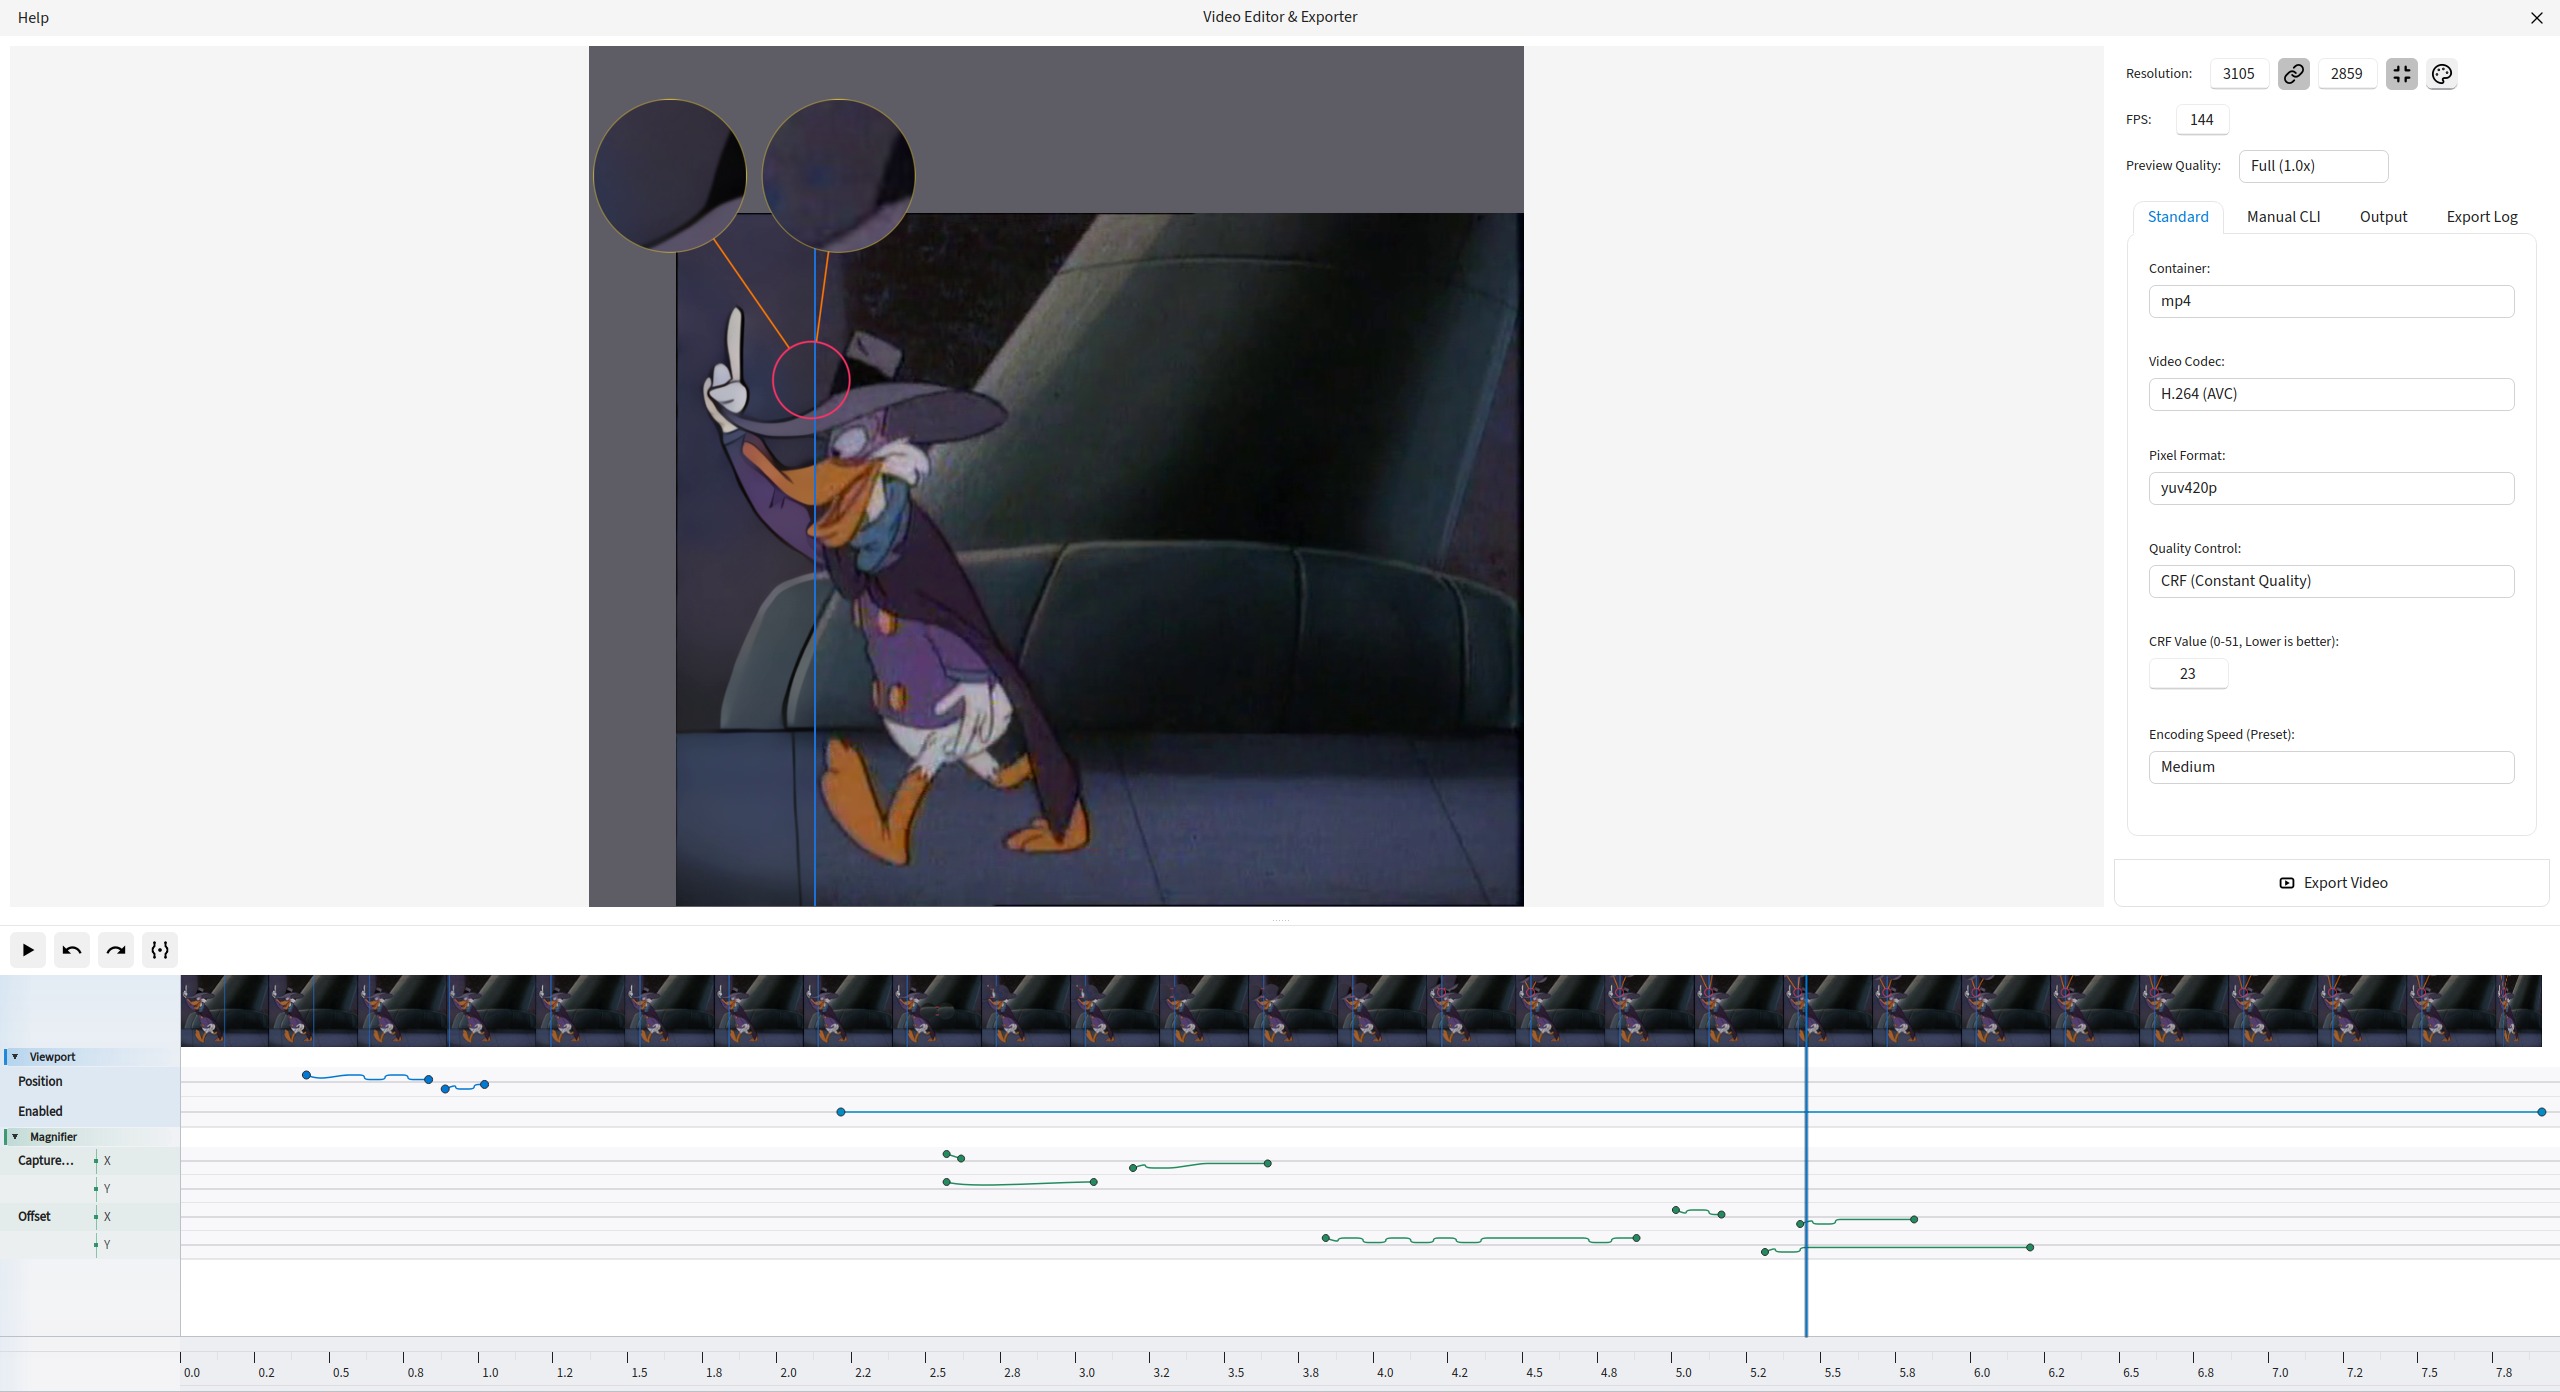
Task: Click the playhead on the timeline
Action: coord(1806,1155)
